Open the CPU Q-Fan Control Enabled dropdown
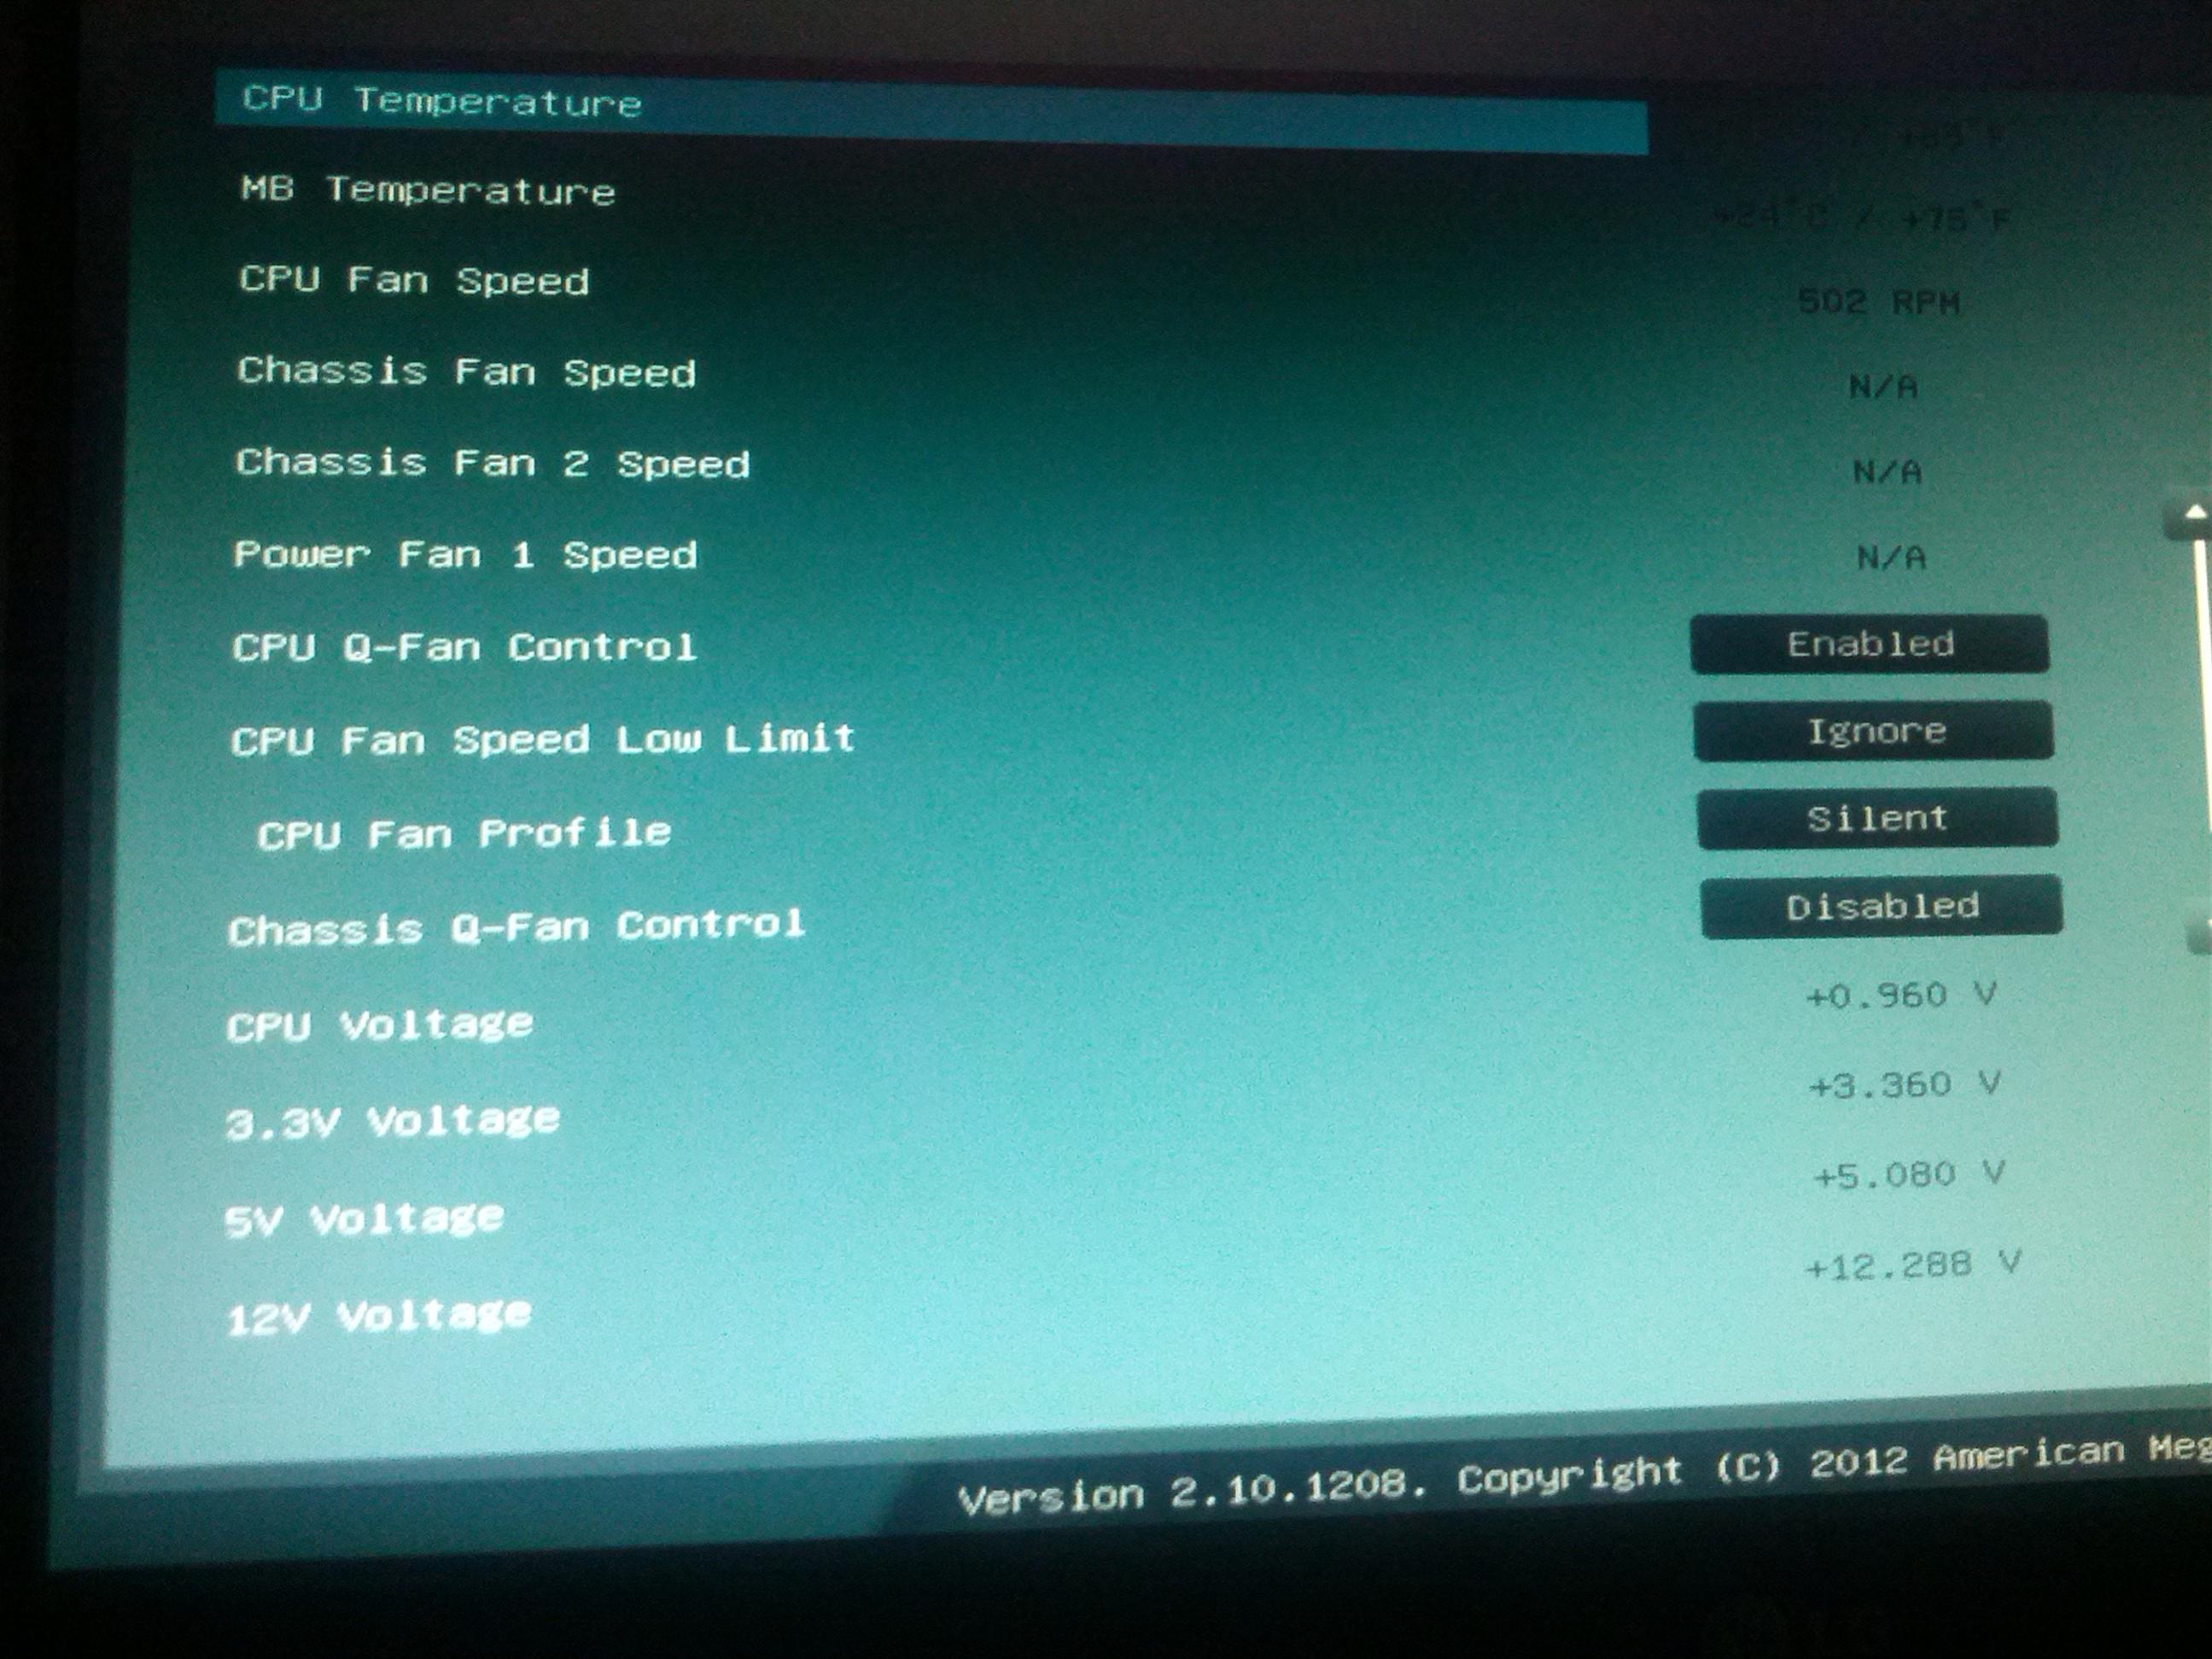 click(x=1869, y=645)
